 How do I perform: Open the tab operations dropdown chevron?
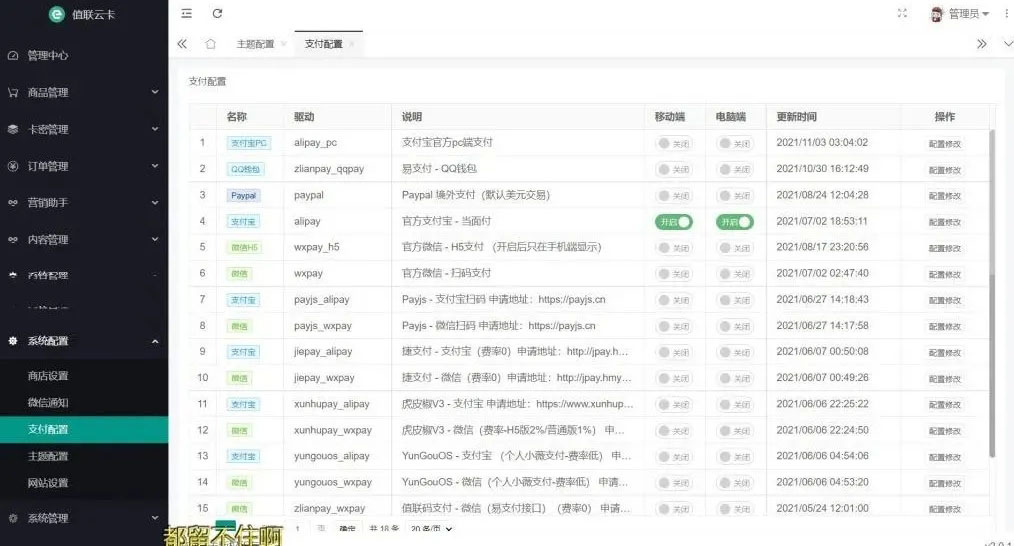click(x=1008, y=44)
